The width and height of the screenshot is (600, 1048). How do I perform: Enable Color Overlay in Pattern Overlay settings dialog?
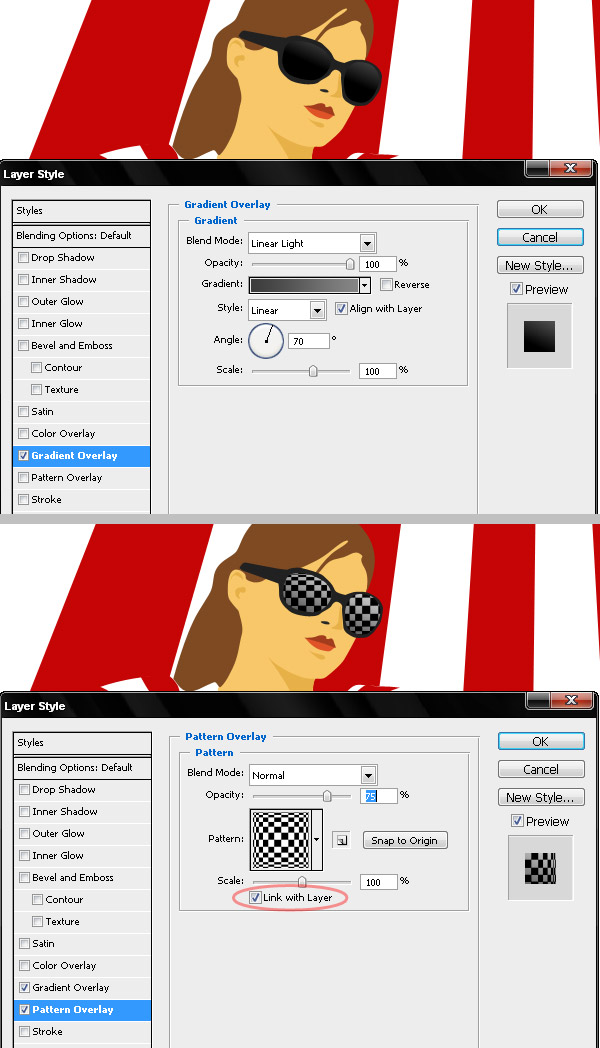25,966
